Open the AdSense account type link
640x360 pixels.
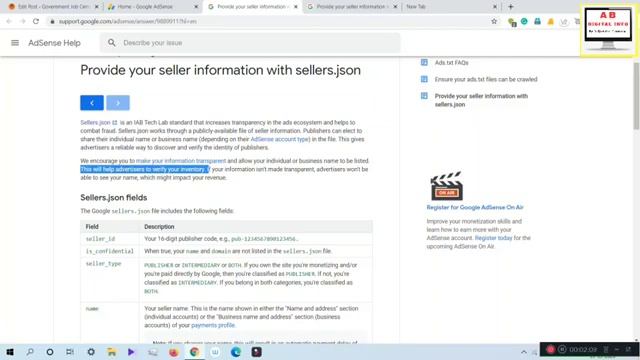point(280,139)
